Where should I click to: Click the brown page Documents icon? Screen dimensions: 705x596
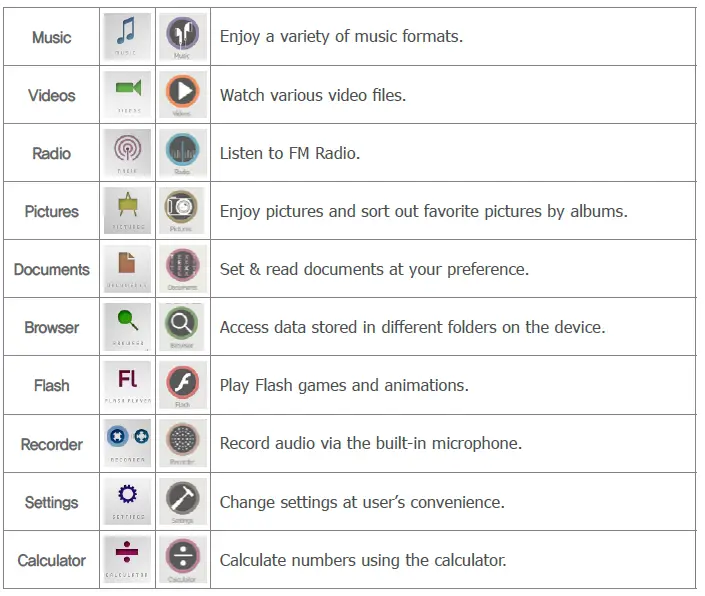pos(127,269)
